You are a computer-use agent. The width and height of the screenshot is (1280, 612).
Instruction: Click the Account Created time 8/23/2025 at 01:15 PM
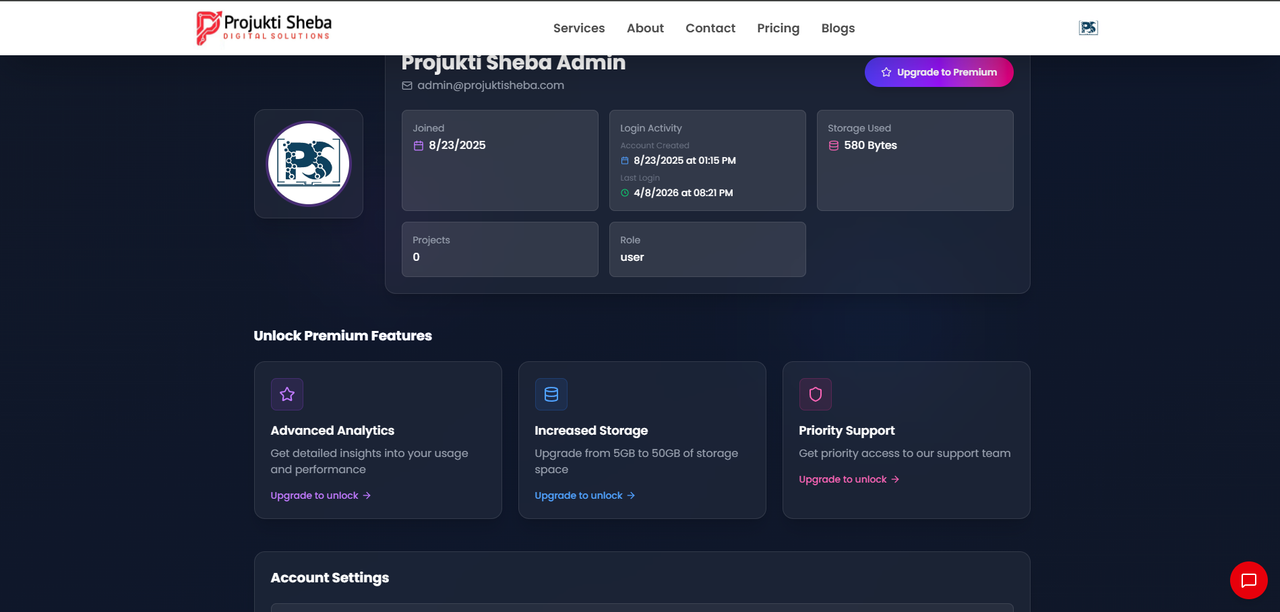pyautogui.click(x=685, y=161)
